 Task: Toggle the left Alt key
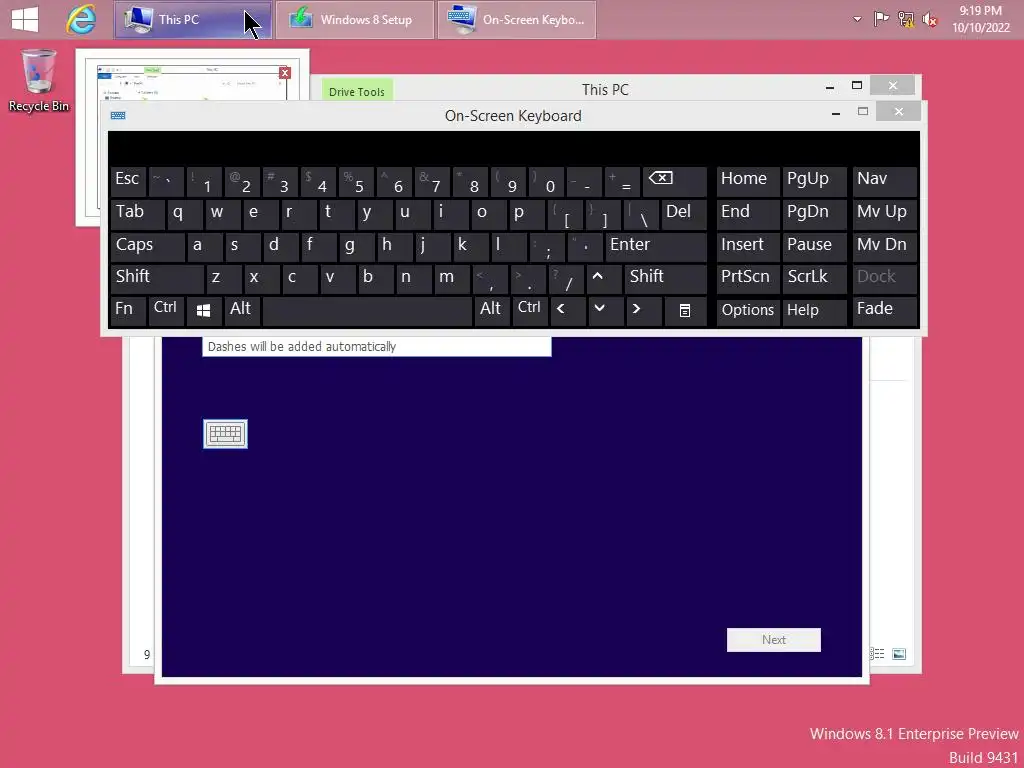tap(242, 311)
